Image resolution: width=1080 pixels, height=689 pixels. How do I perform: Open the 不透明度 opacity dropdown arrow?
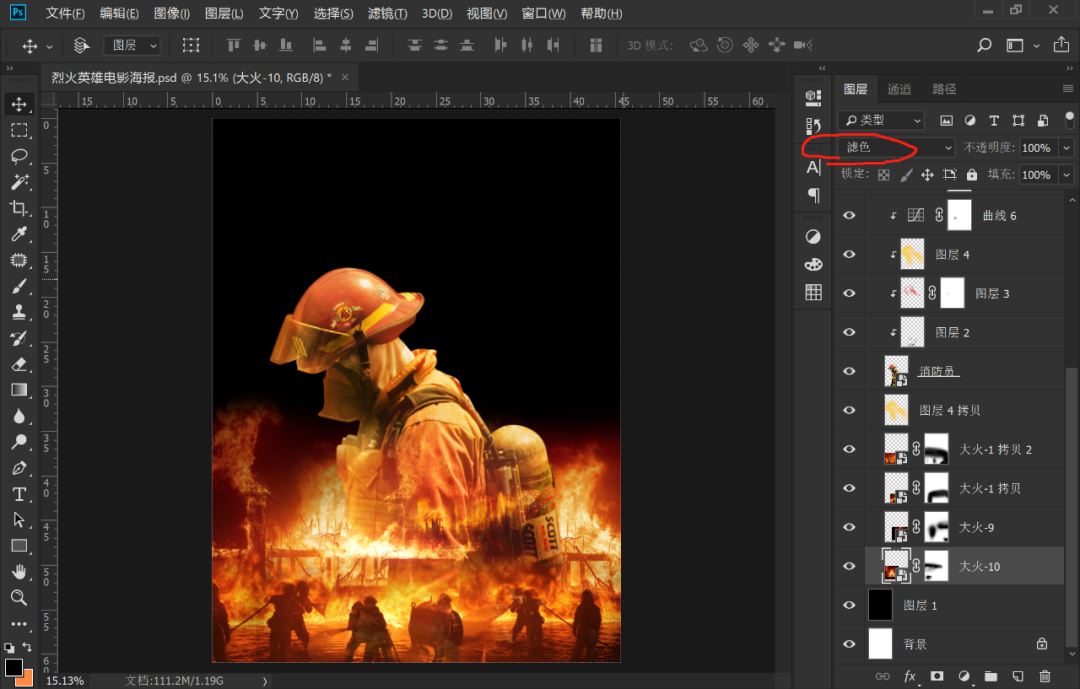(x=1066, y=147)
